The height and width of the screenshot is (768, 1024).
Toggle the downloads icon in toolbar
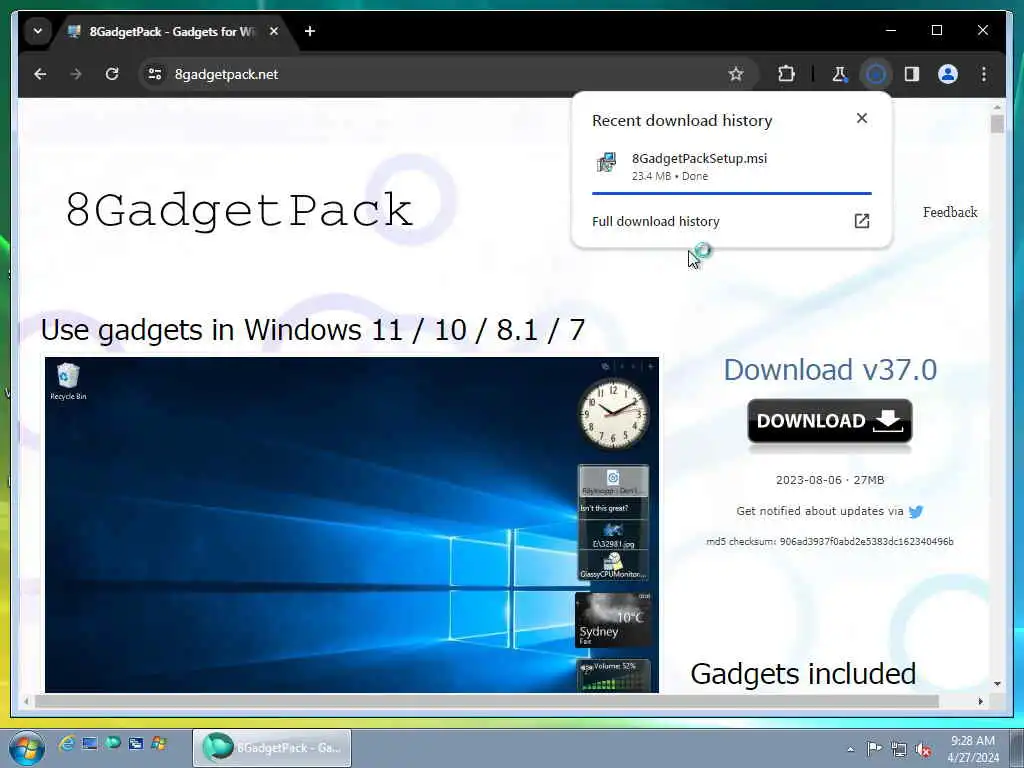876,74
